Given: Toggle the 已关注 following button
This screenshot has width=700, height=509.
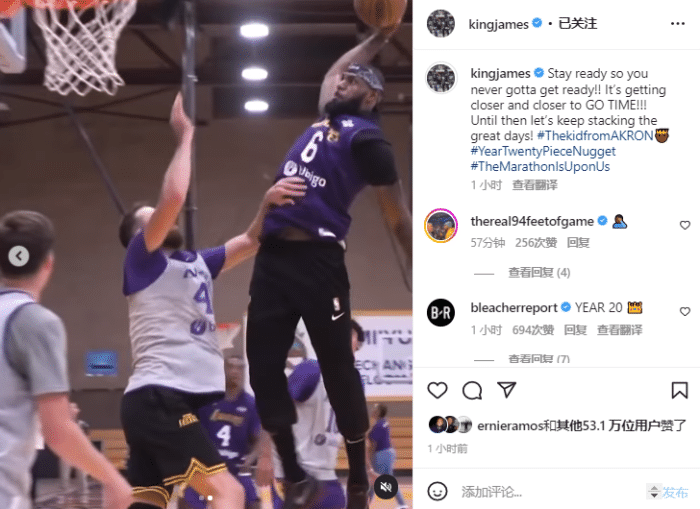Looking at the screenshot, I should pyautogui.click(x=577, y=23).
